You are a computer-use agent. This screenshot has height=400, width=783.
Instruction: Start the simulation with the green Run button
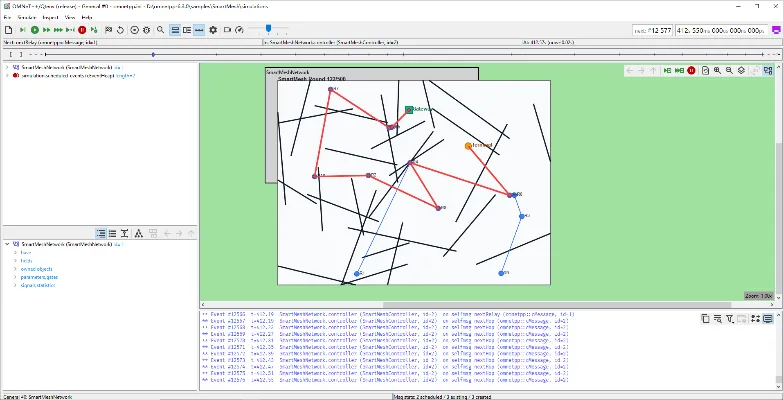[34, 30]
